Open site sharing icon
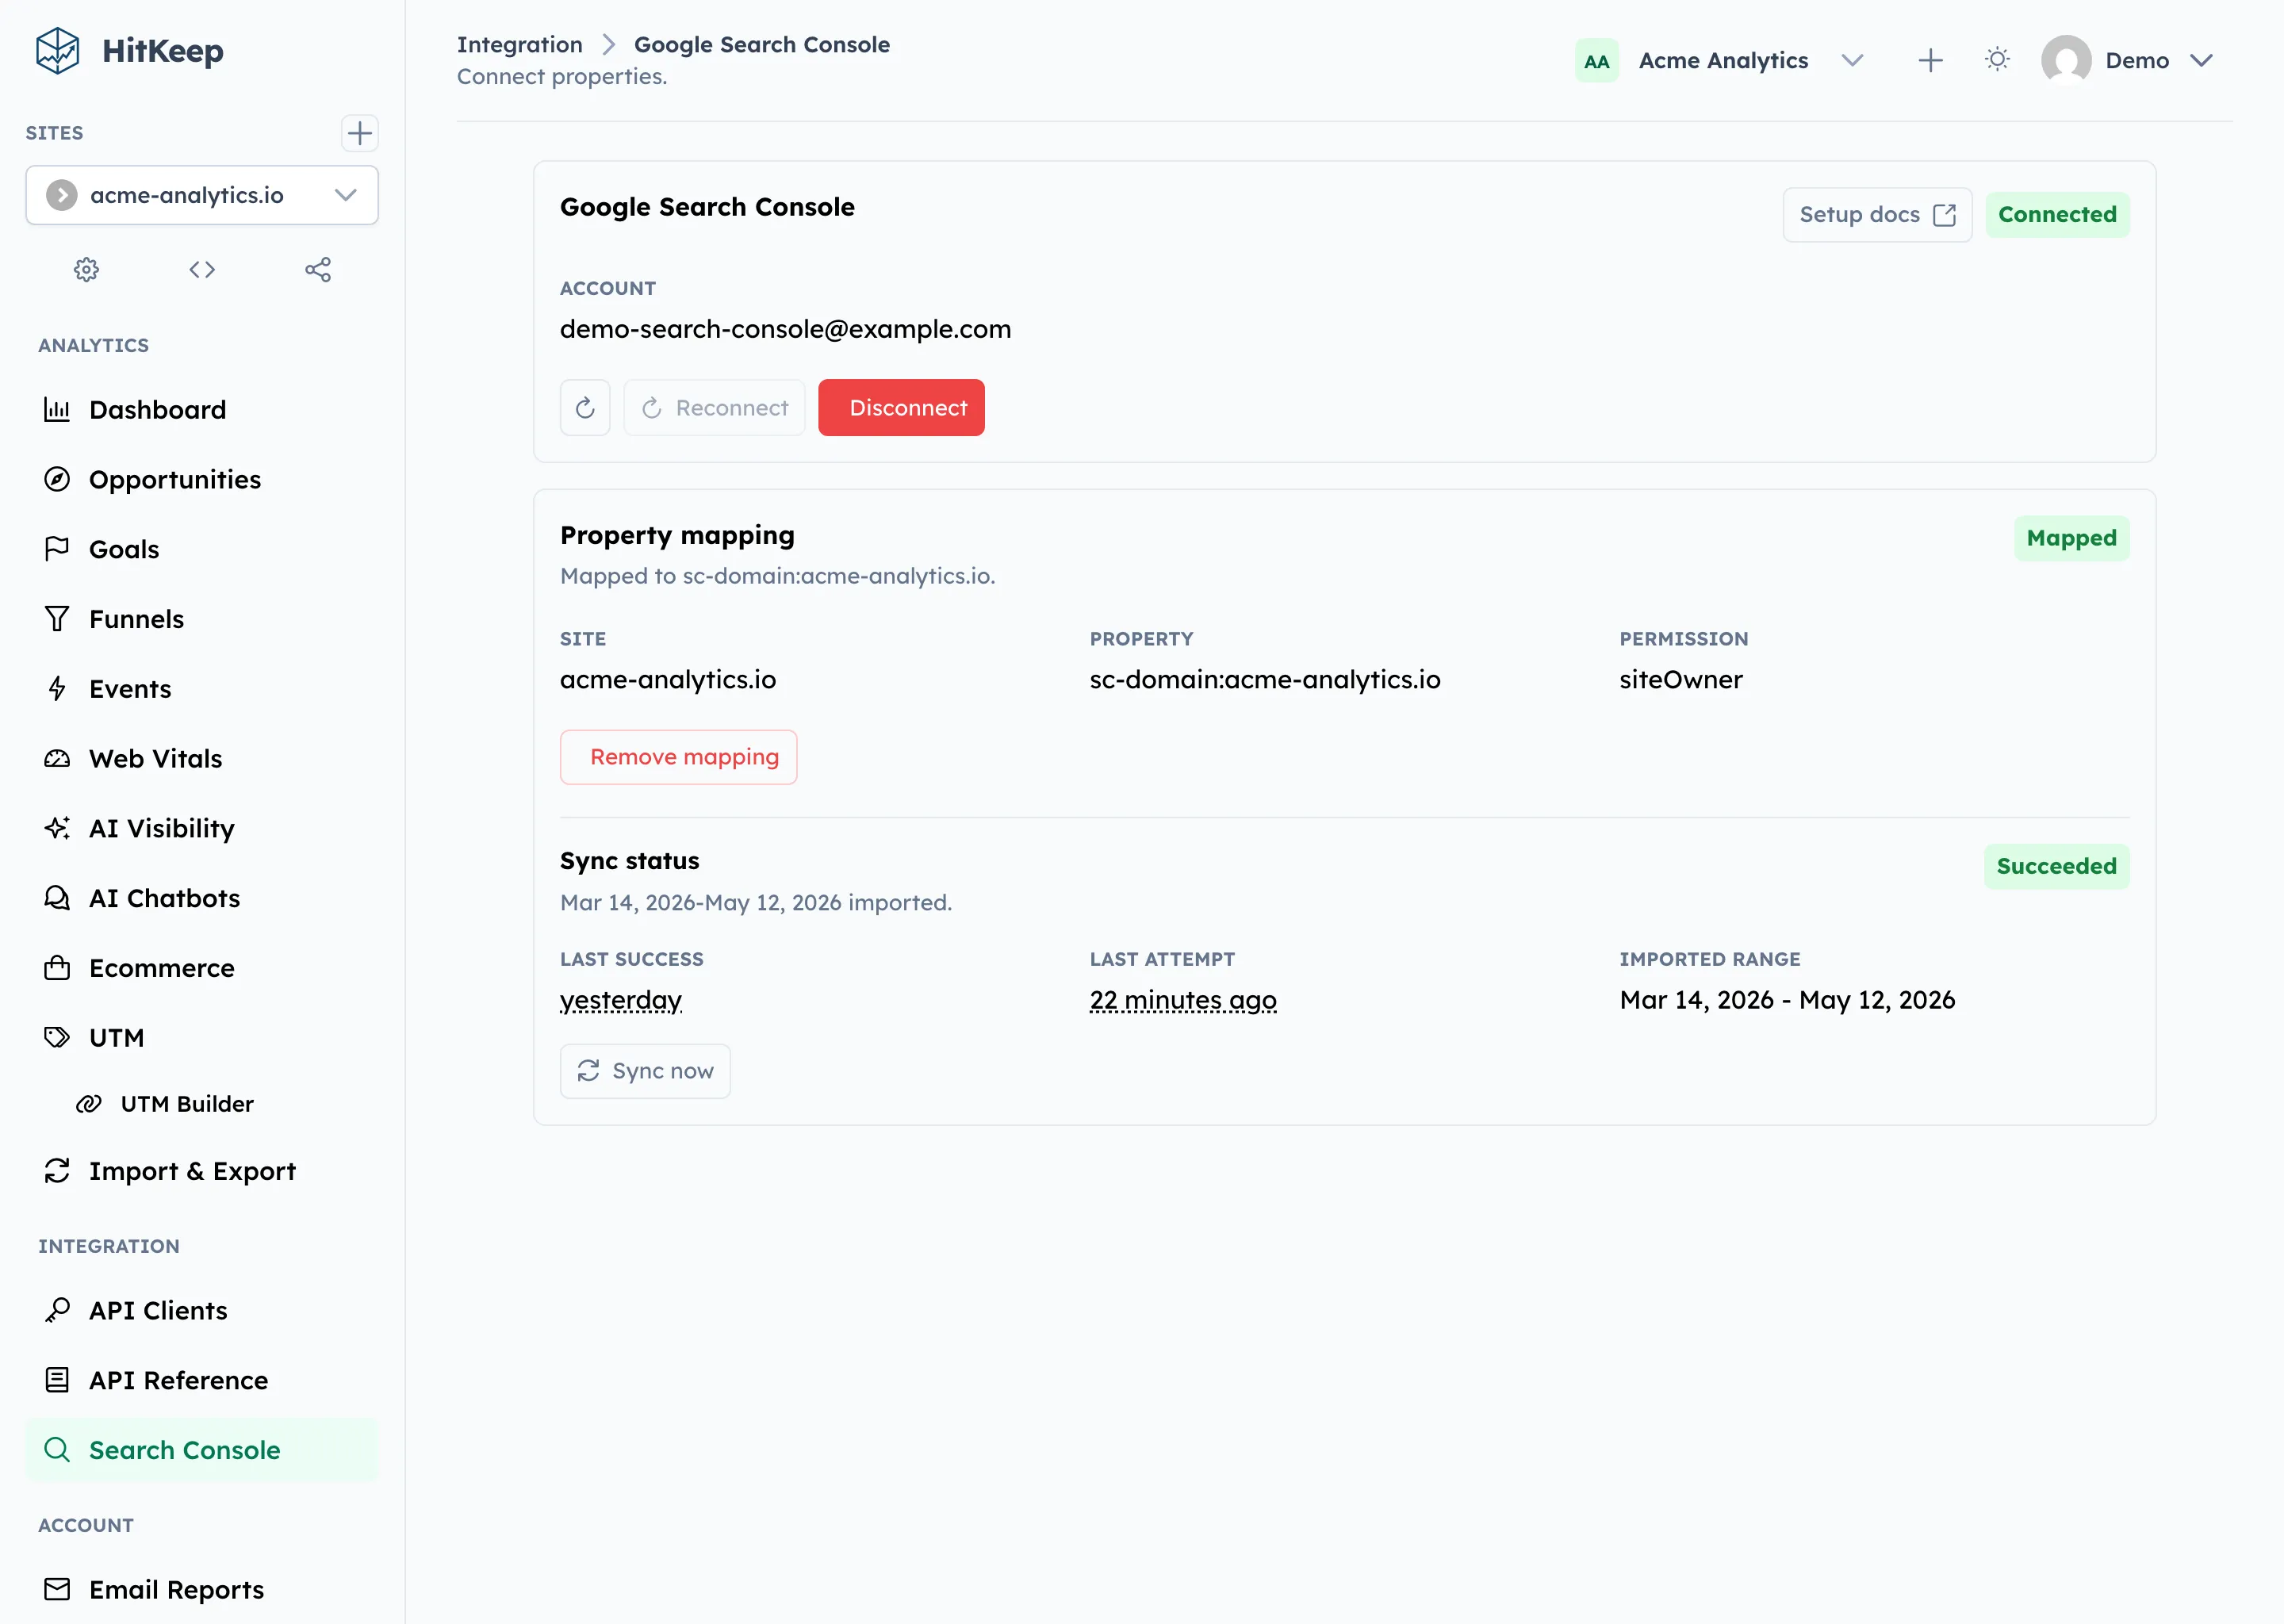Viewport: 2284px width, 1624px height. [318, 269]
